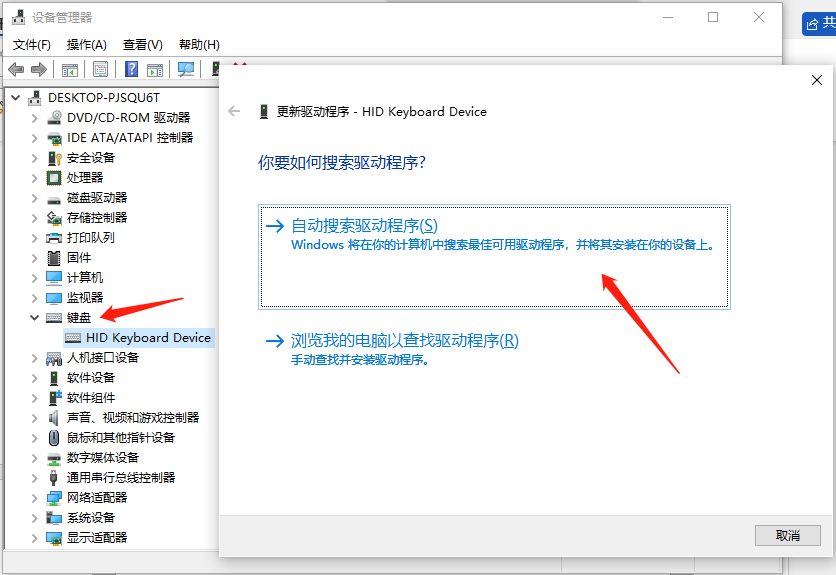Screen dimensions: 836x575
Task: Click the DVD/CD-ROM drive icon
Action: coord(54,117)
